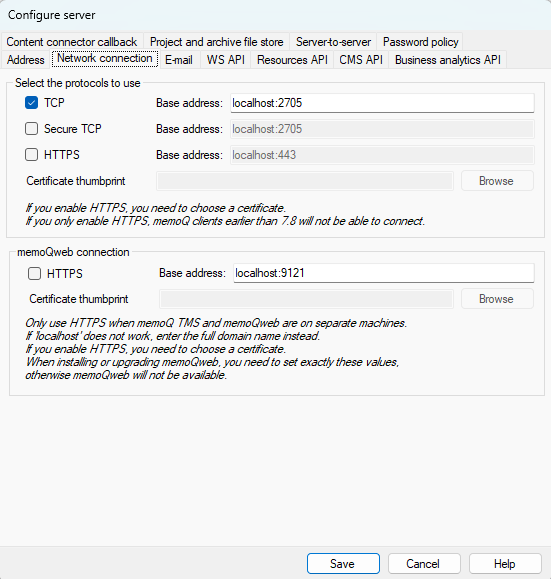Edit TCP base address localhost:2705 field
The width and height of the screenshot is (551, 579).
point(382,103)
